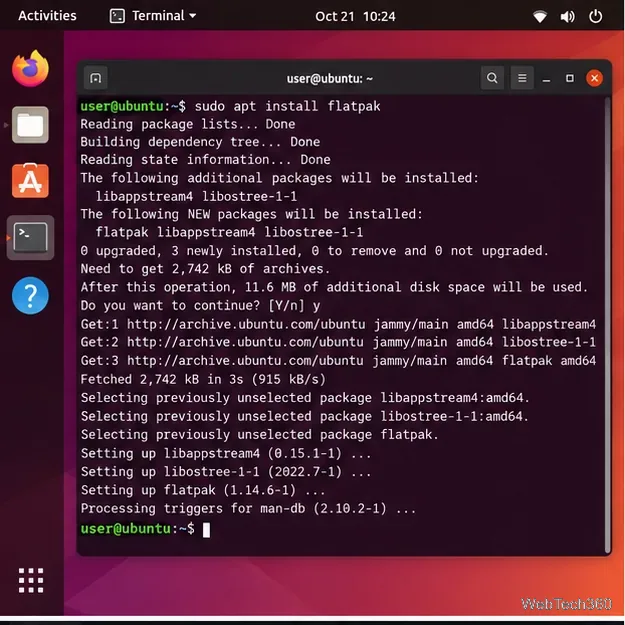This screenshot has height=625, width=625.
Task: Click 'Processing triggers for man-db' line
Action: (248, 509)
